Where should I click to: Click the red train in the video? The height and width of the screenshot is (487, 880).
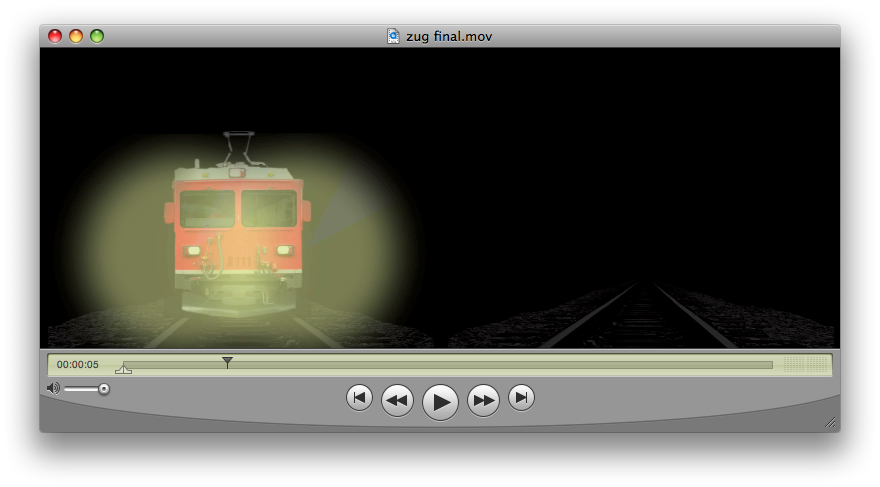pos(238,230)
